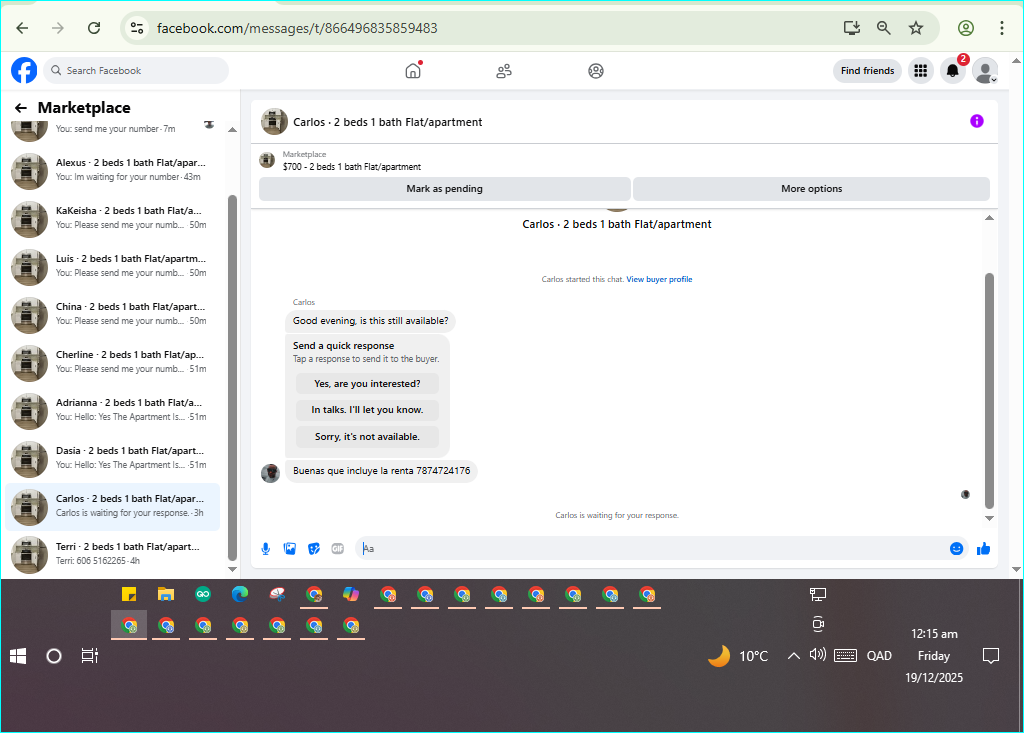
Task: Open China conversation
Action: click(x=112, y=315)
